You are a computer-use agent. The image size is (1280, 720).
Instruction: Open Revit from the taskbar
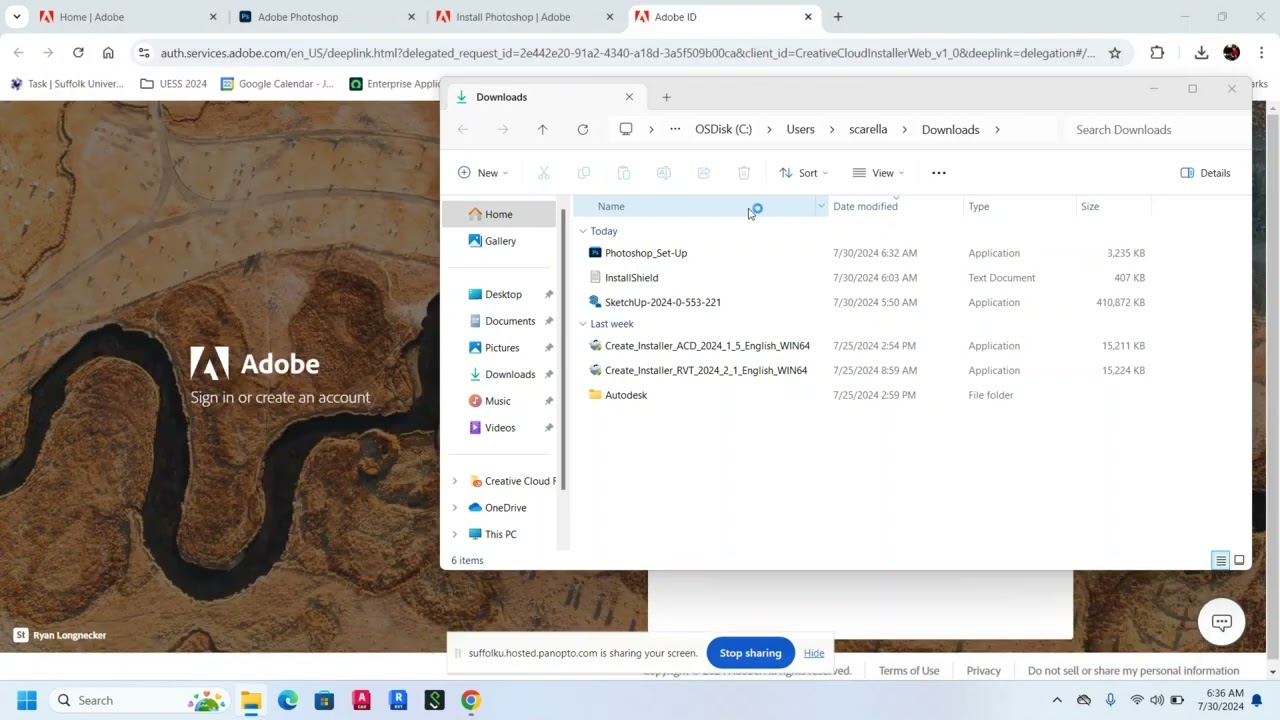tap(398, 700)
